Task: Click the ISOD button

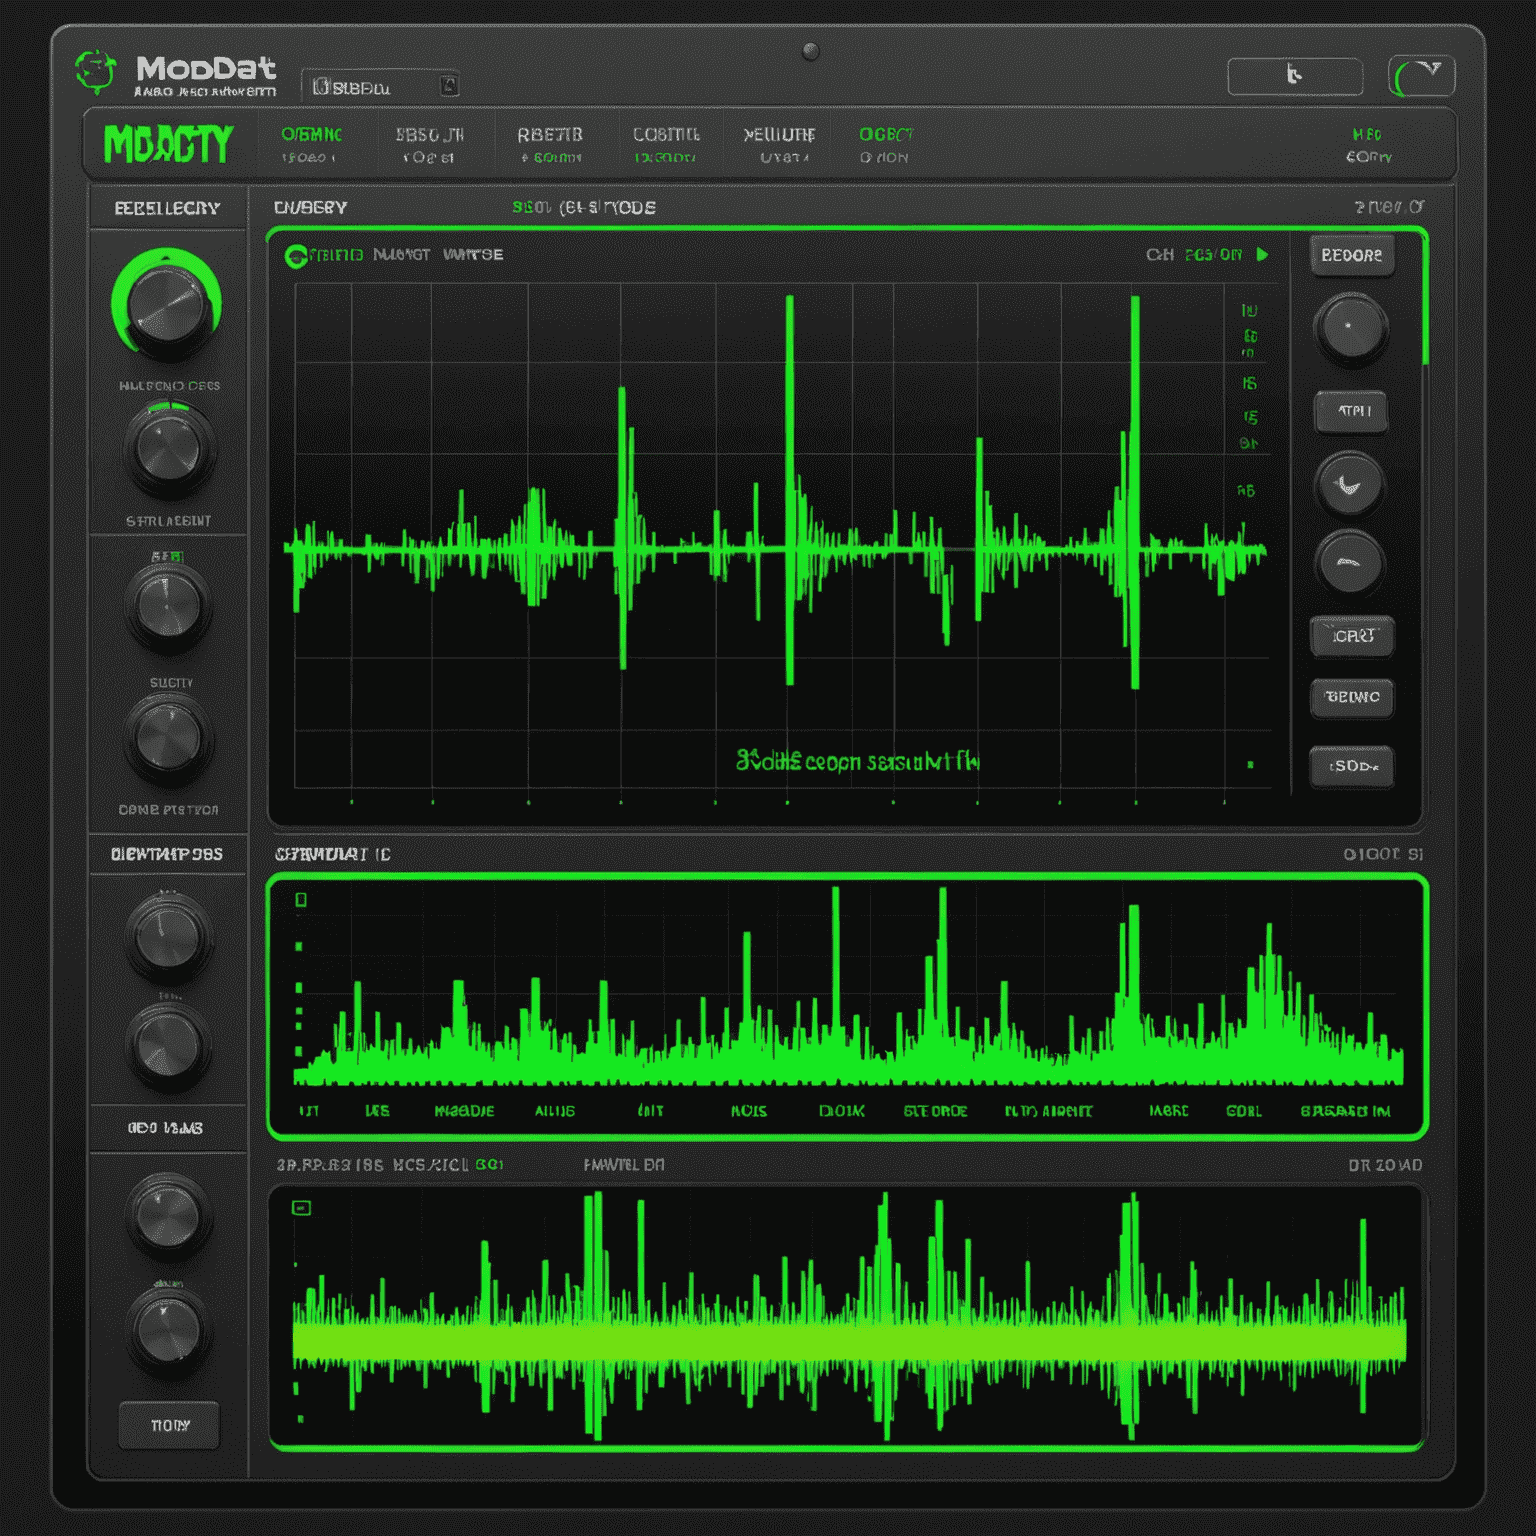Action: point(1352,766)
